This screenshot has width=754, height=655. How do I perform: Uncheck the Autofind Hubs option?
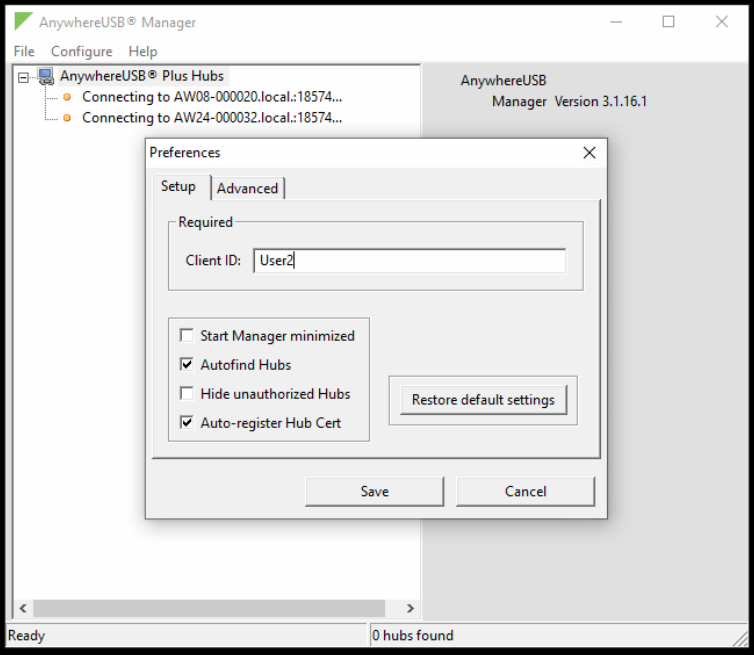(187, 364)
